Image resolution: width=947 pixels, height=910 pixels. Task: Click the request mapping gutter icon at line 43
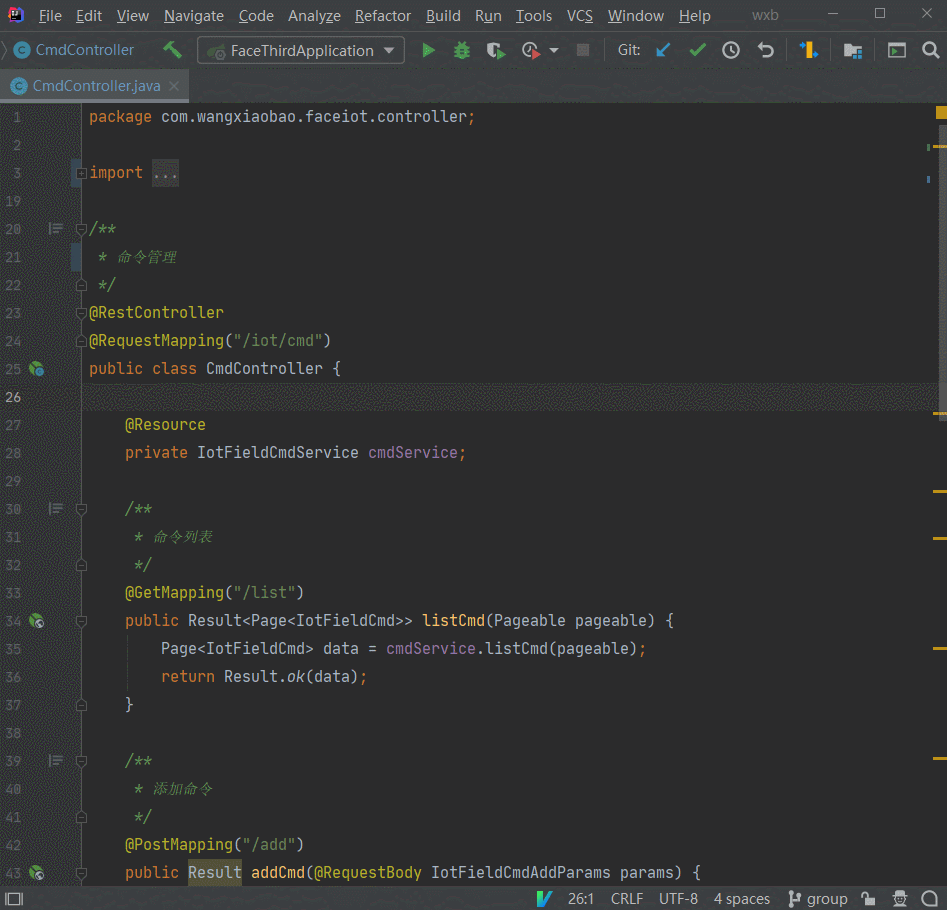click(36, 872)
